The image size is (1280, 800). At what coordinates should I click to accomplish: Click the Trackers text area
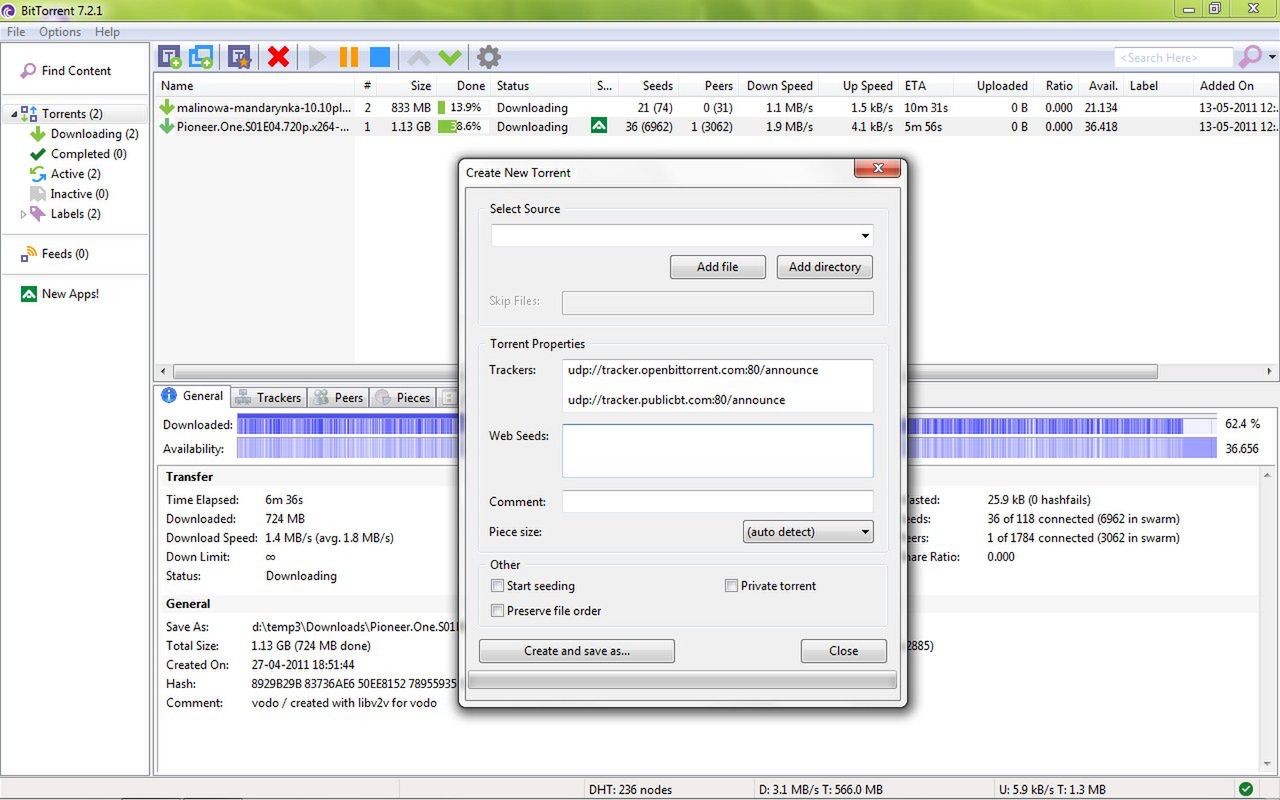[717, 386]
